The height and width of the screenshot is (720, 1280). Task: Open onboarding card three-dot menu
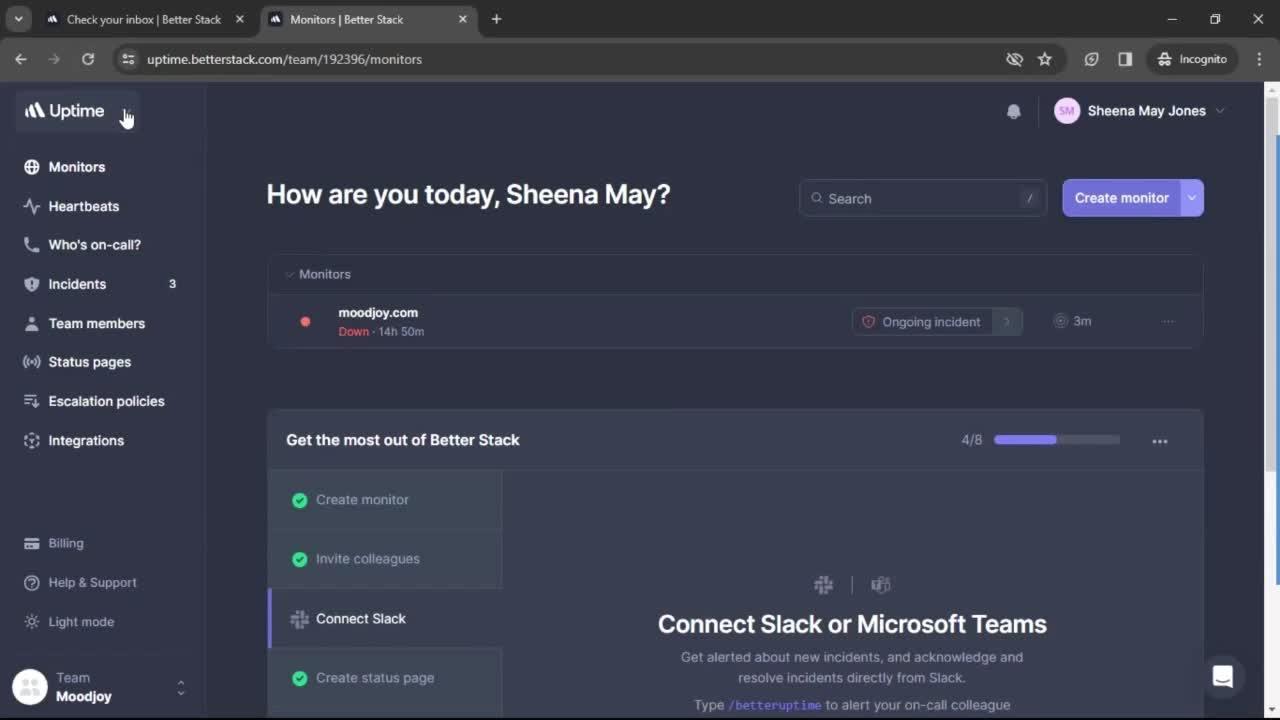click(x=1160, y=441)
